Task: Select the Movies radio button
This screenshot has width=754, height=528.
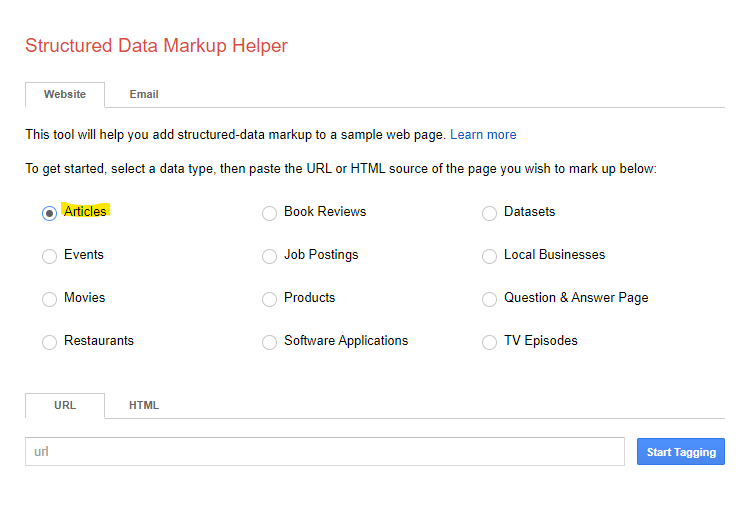Action: 49,299
